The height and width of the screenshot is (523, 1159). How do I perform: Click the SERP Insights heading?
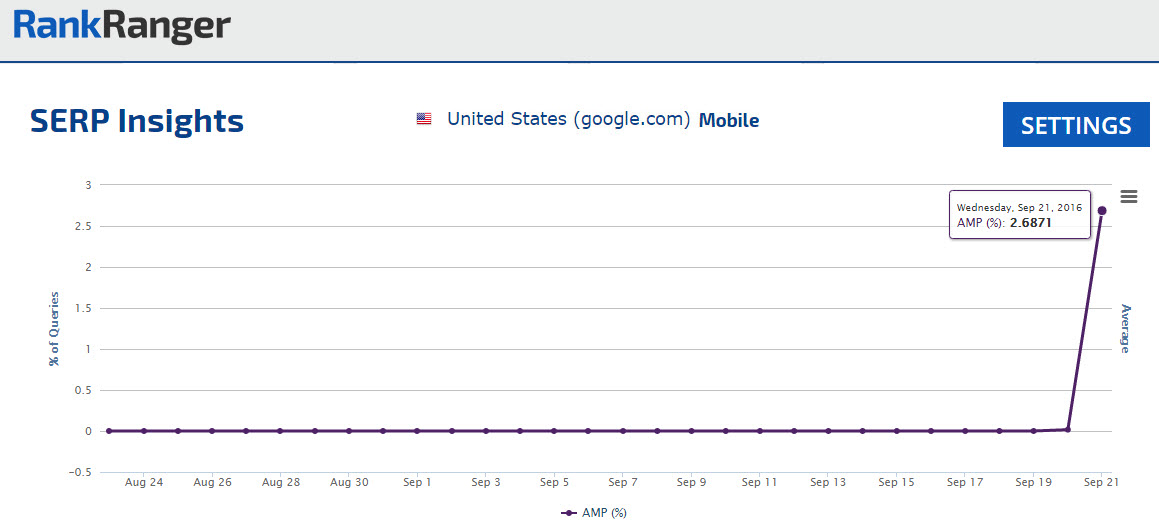pyautogui.click(x=137, y=121)
